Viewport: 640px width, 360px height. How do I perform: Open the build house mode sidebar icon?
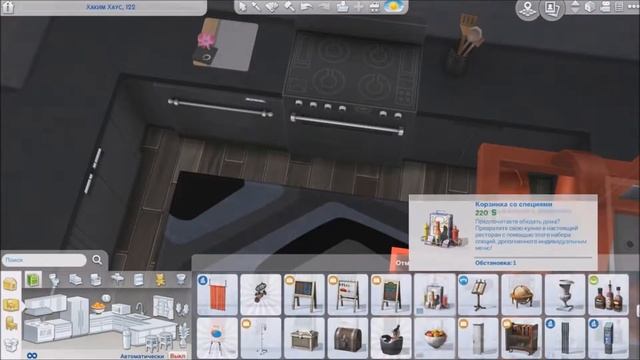coord(10,284)
